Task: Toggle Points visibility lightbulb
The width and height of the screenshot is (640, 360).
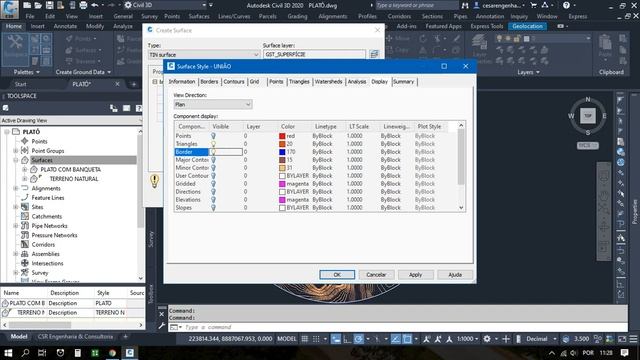Action: [x=213, y=136]
